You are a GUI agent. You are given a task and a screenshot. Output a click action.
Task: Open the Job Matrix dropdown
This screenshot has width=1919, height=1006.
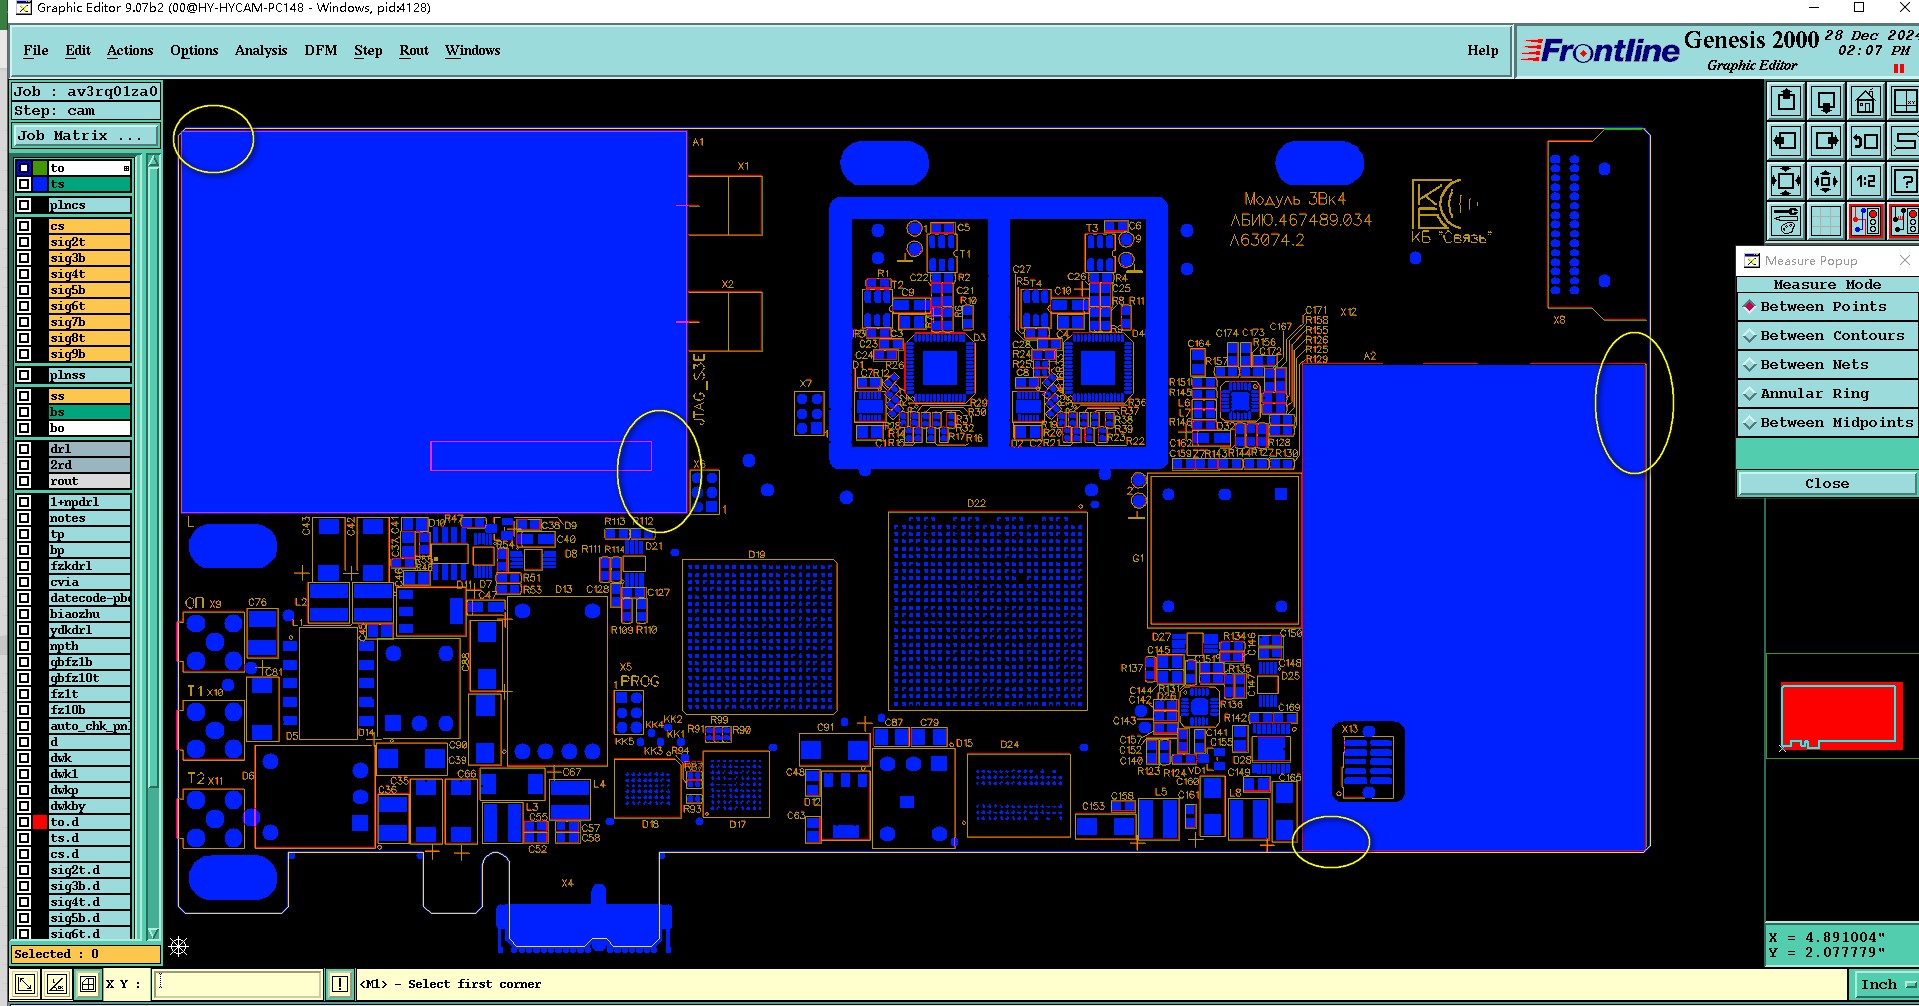(x=86, y=136)
